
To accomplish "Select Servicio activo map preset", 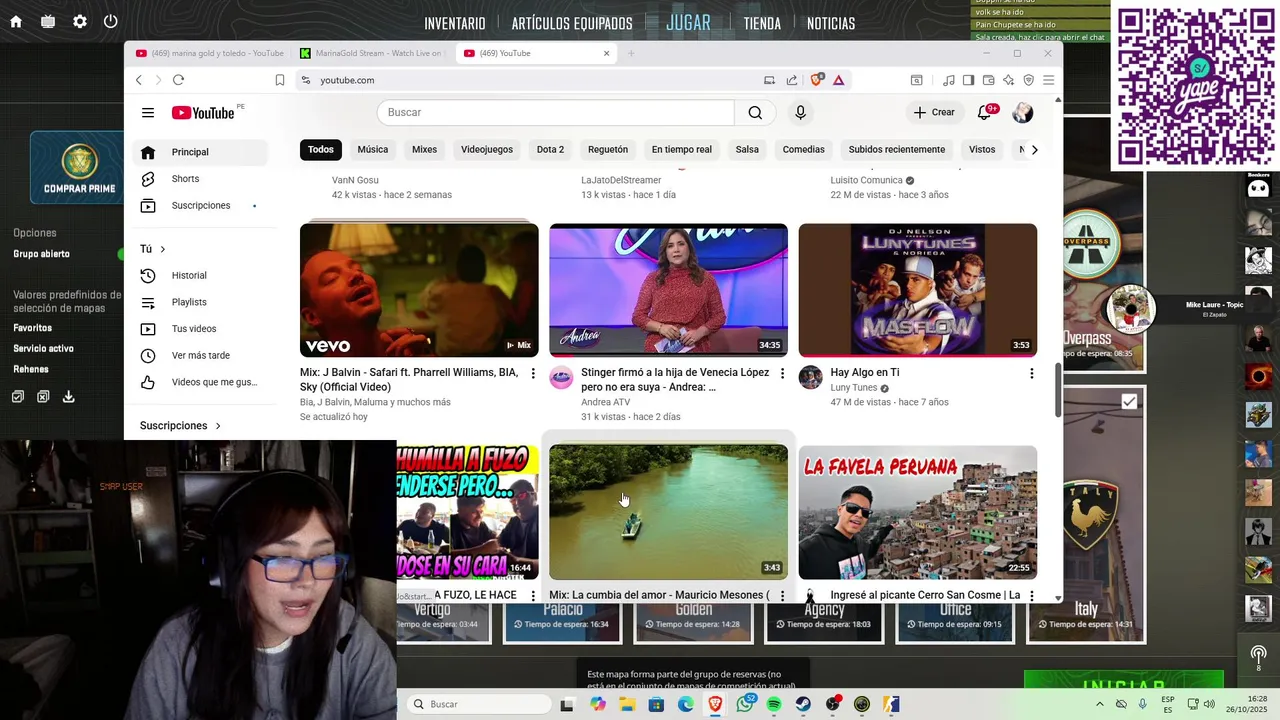I will point(43,349).
